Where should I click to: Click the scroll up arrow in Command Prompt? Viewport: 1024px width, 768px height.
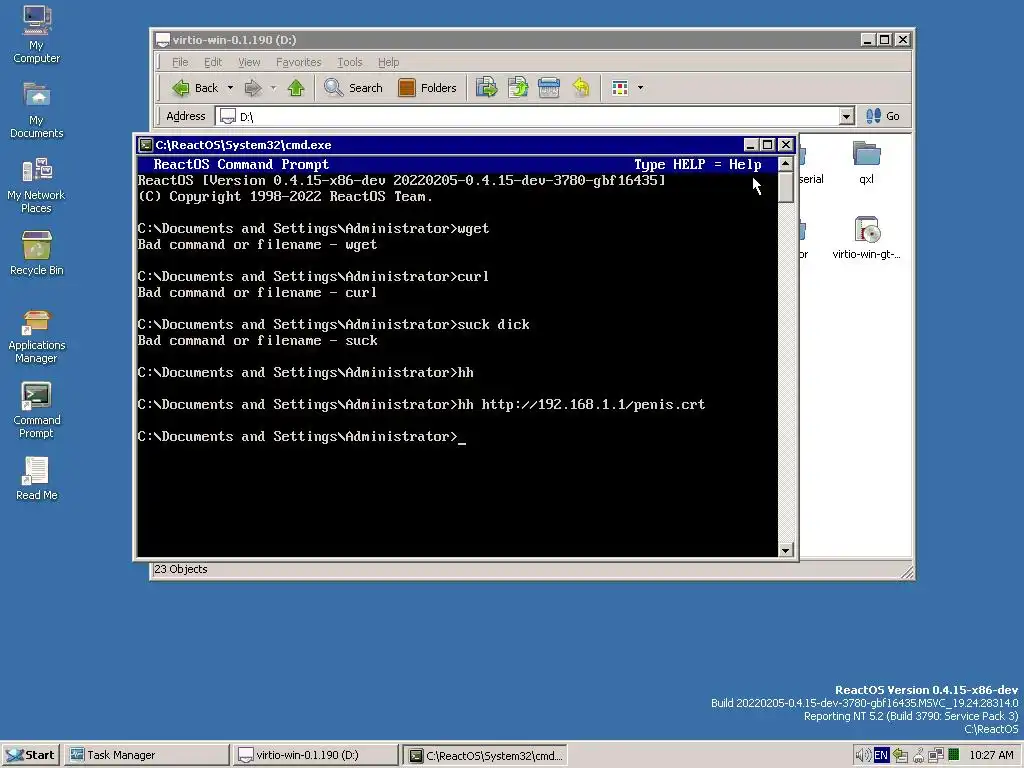(786, 164)
